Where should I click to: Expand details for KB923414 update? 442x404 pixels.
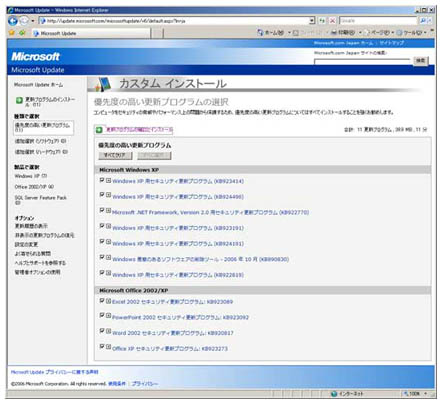(x=108, y=180)
